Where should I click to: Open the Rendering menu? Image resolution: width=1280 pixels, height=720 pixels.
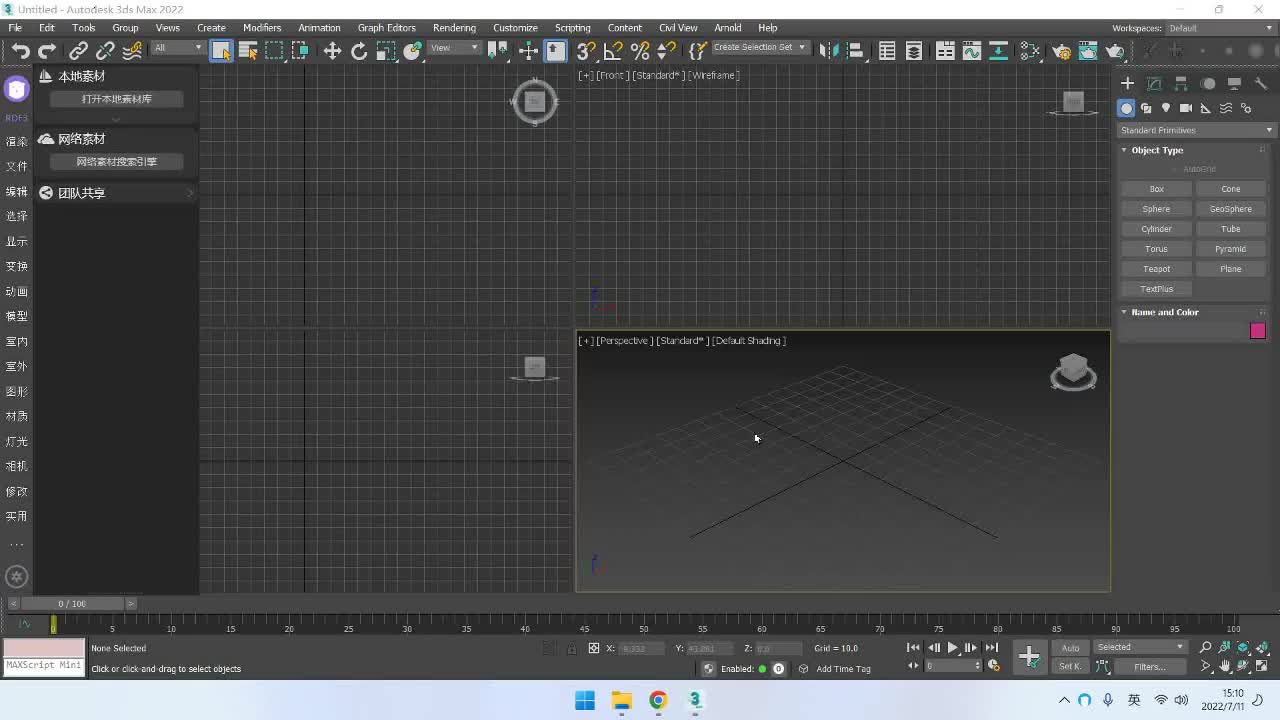click(454, 28)
